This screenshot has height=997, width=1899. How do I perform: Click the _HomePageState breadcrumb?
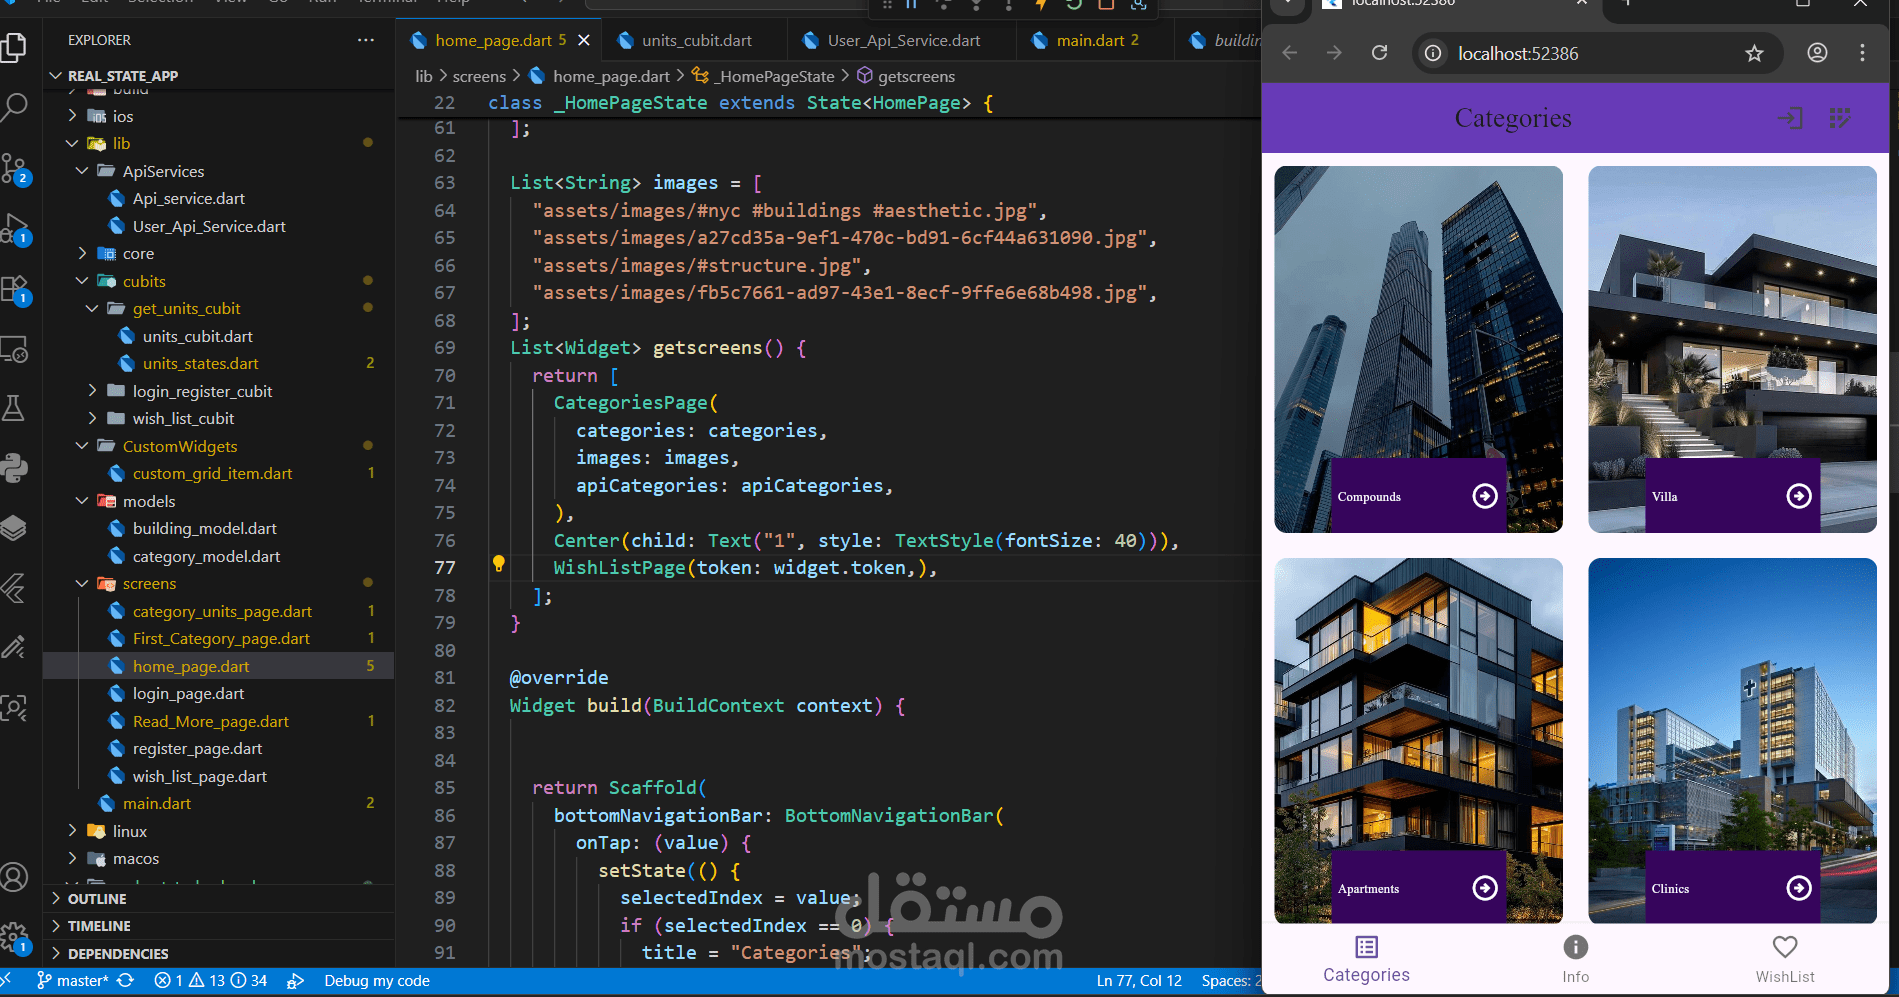click(776, 76)
